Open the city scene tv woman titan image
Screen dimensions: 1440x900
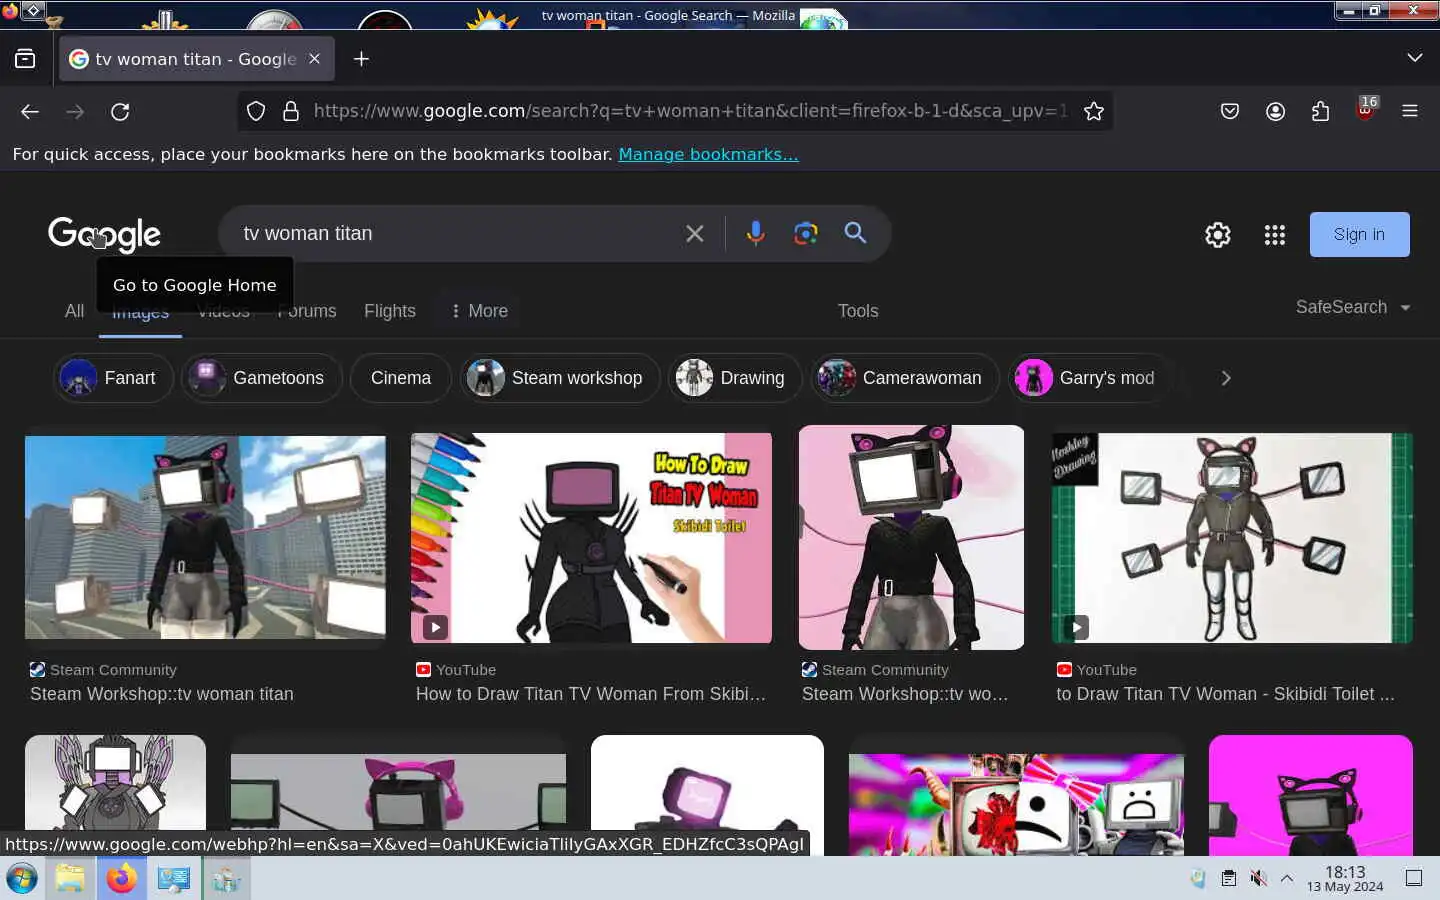[205, 537]
